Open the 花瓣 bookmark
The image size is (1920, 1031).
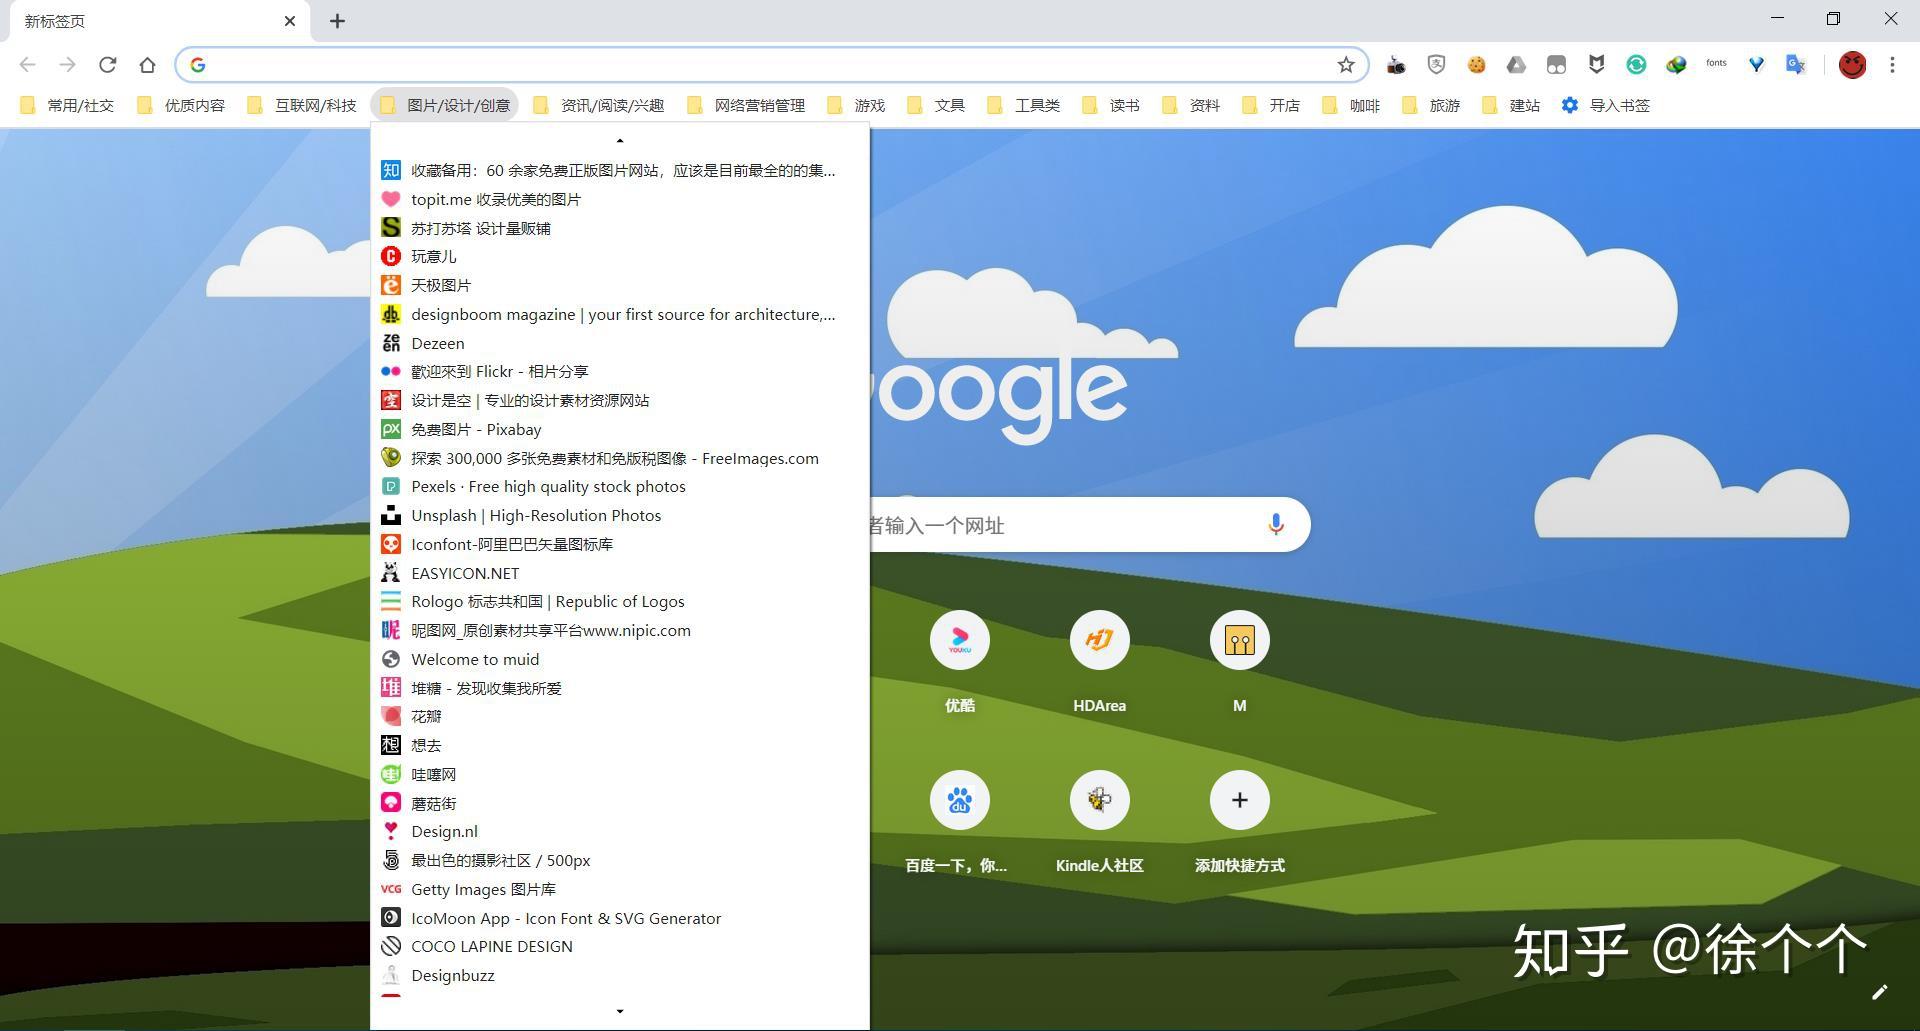620,716
